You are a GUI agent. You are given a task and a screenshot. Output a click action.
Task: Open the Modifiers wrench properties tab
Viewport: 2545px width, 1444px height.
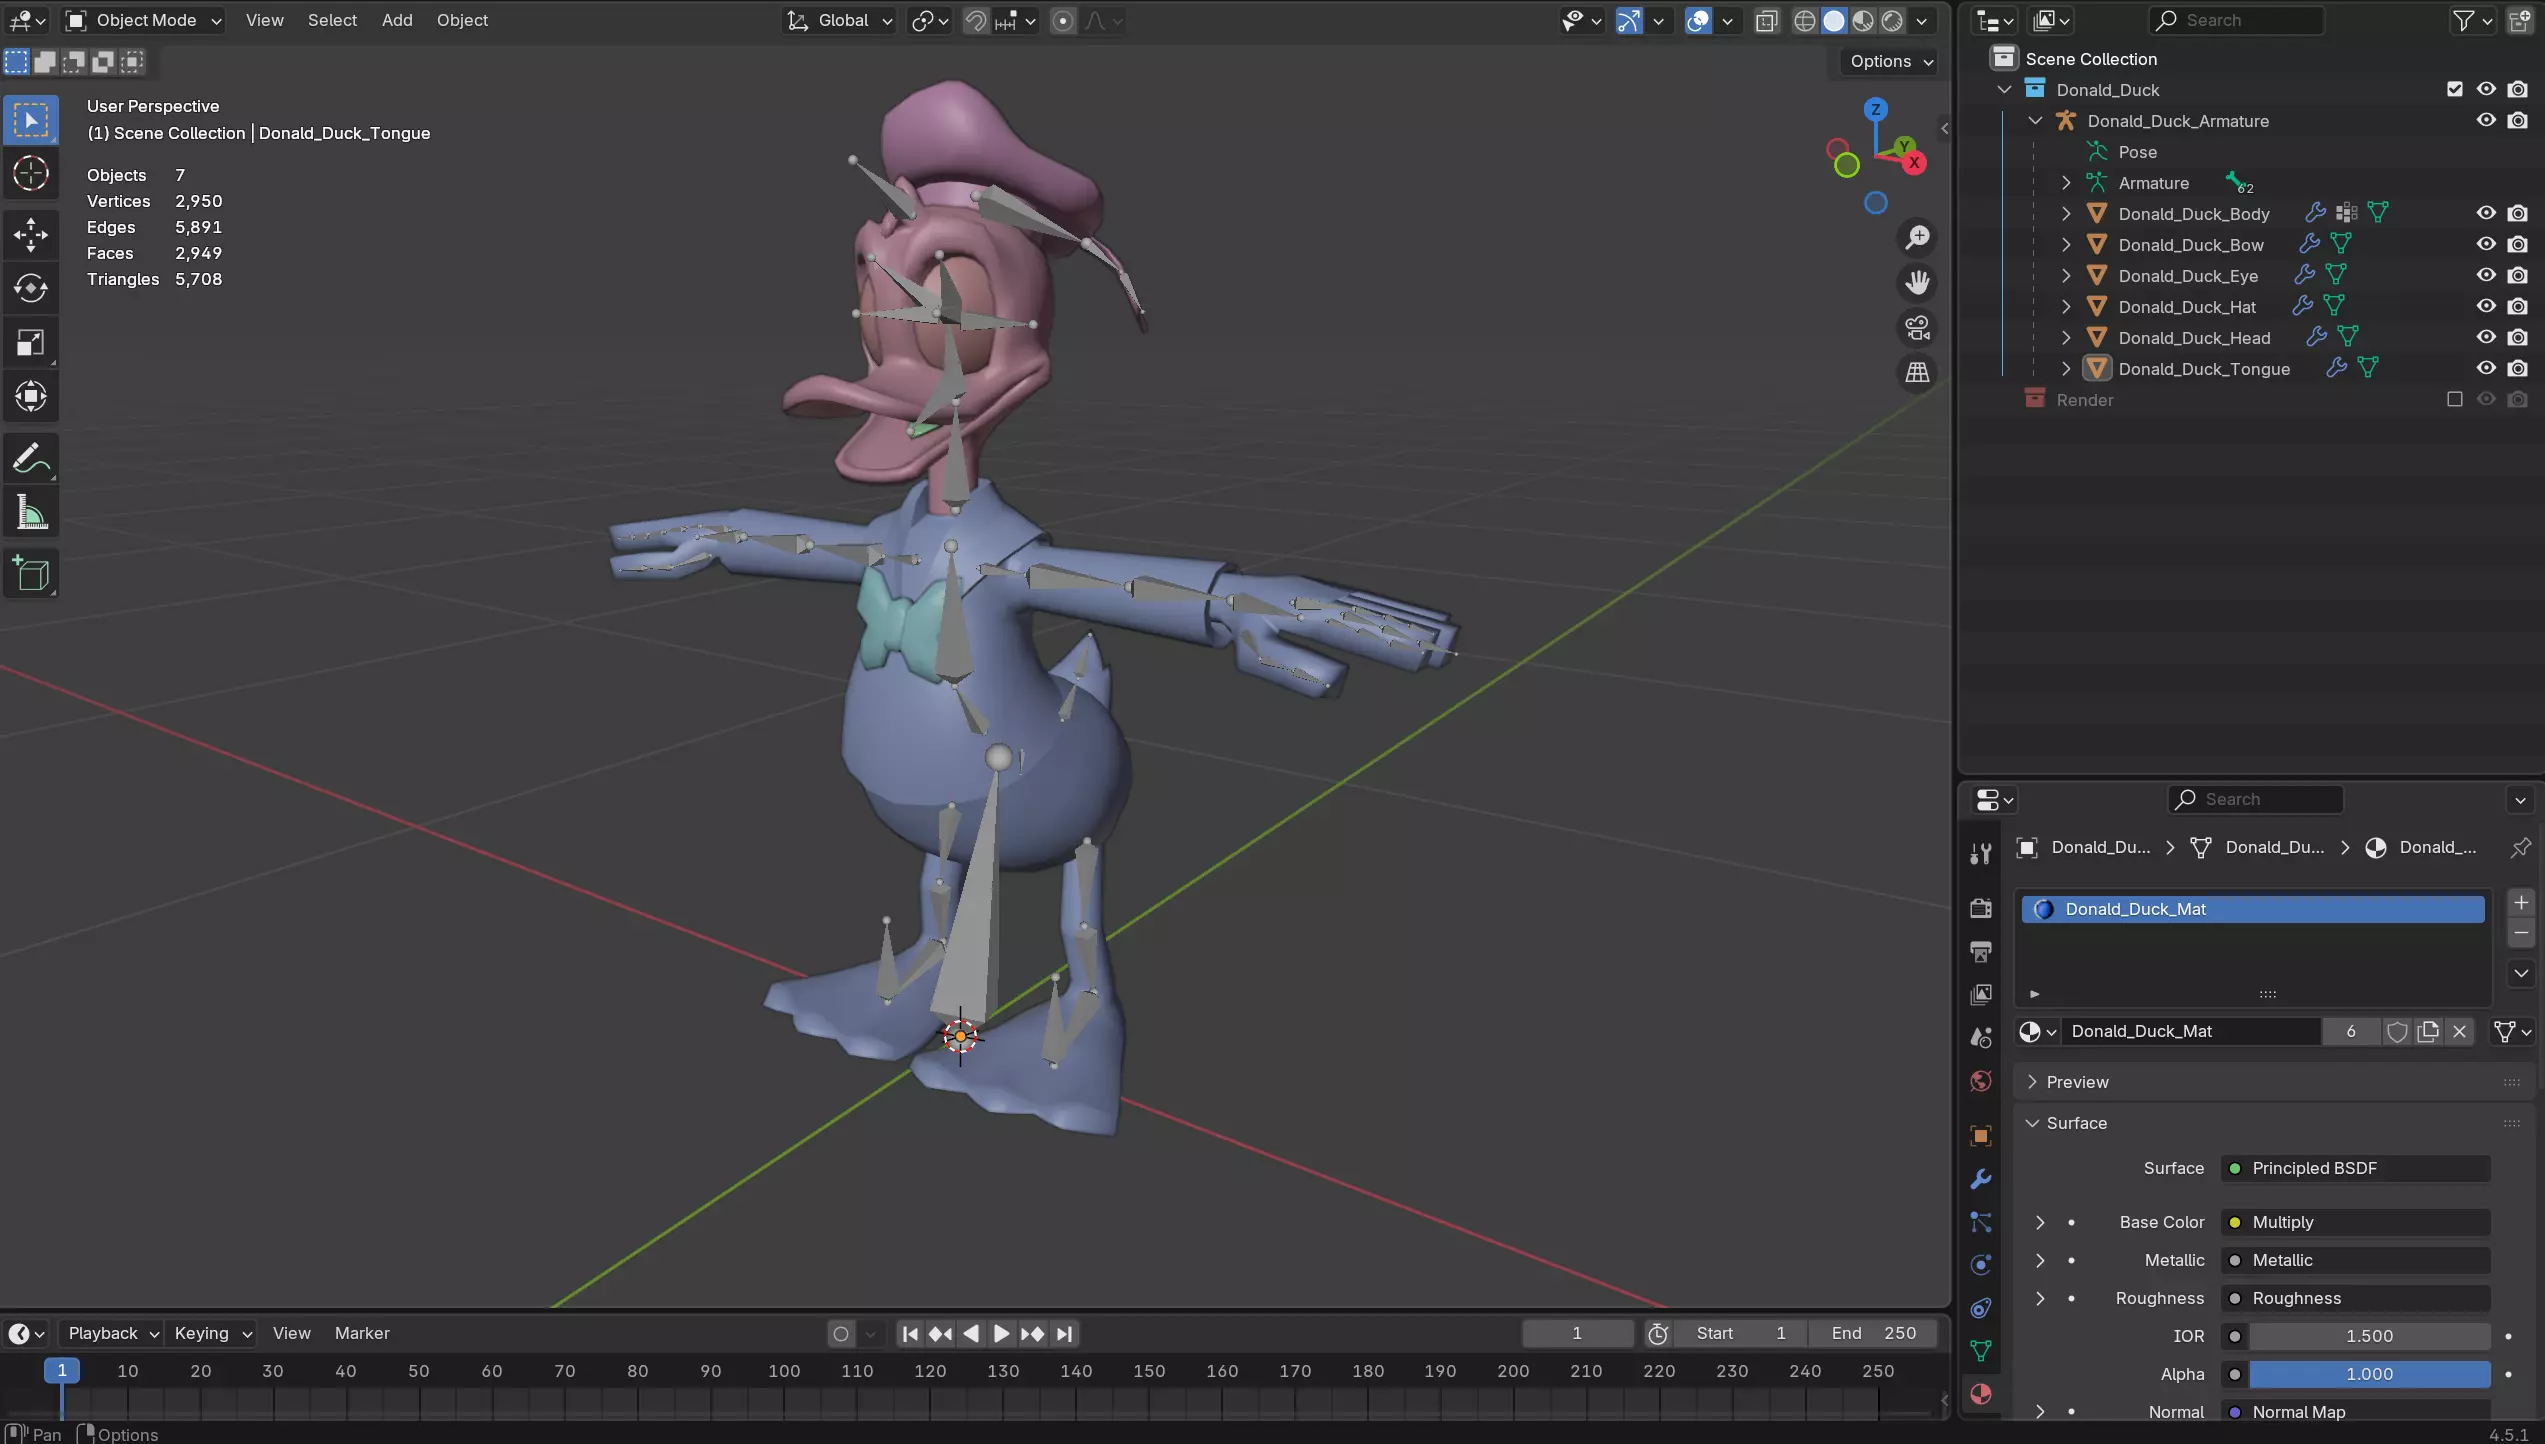point(1981,1179)
